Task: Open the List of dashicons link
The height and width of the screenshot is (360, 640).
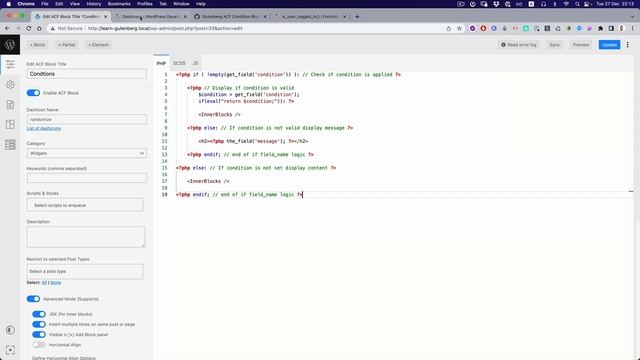Action: tap(44, 128)
